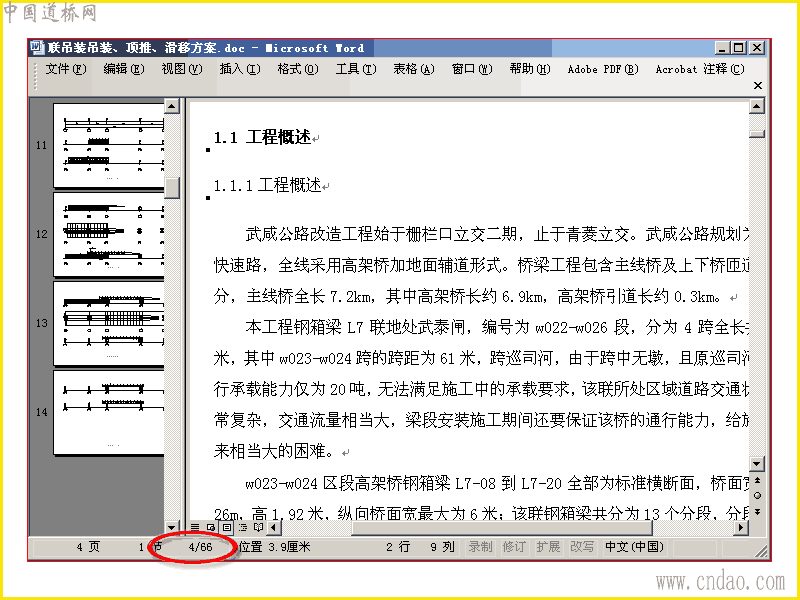Viewport: 800px width, 600px height.
Task: Click the Select Browse Object round button
Action: pyautogui.click(x=757, y=495)
